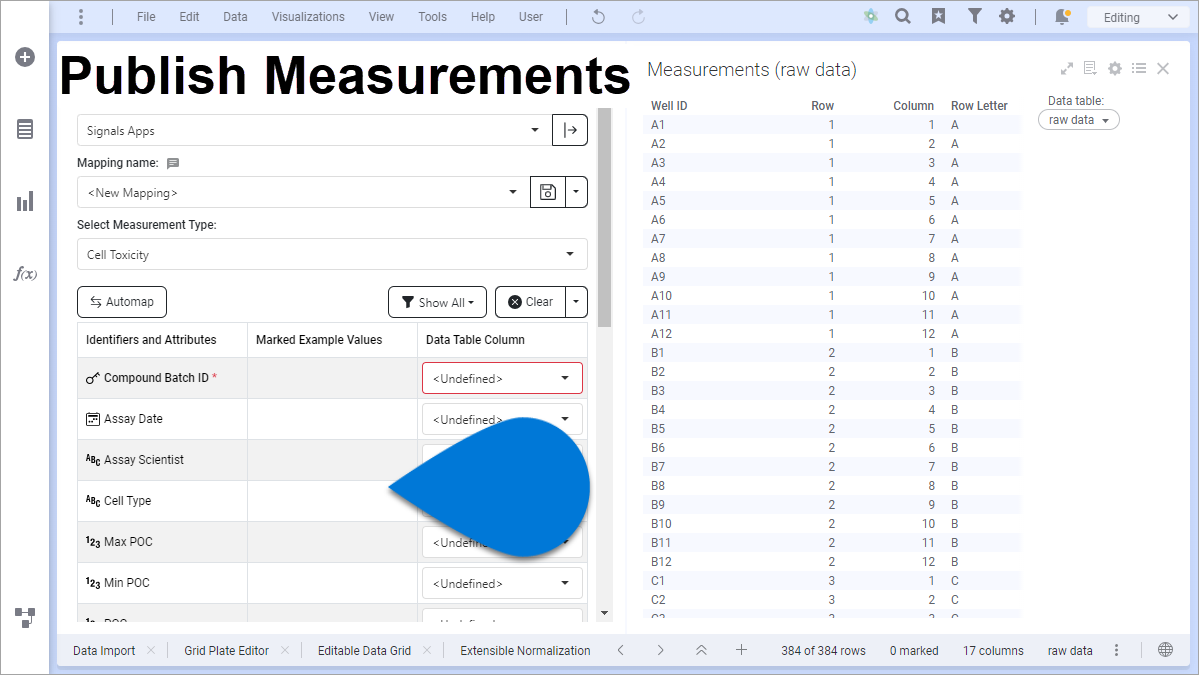Screen dimensions: 1199x675
Task: Open the notifications bell icon
Action: point(1062,16)
